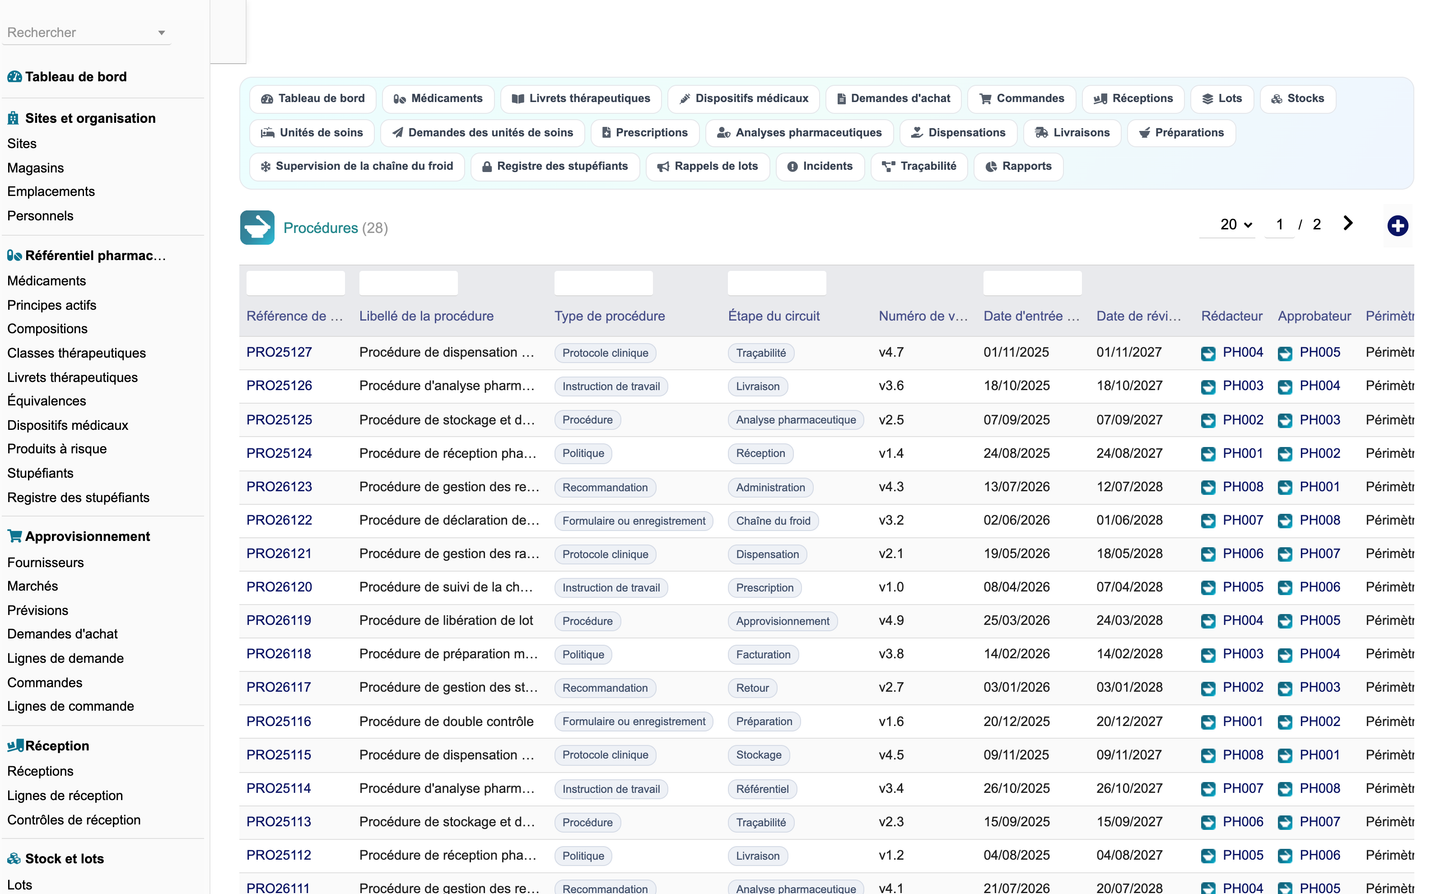Open Supervision de la chaîne du froid
The width and height of the screenshot is (1445, 894).
[357, 167]
